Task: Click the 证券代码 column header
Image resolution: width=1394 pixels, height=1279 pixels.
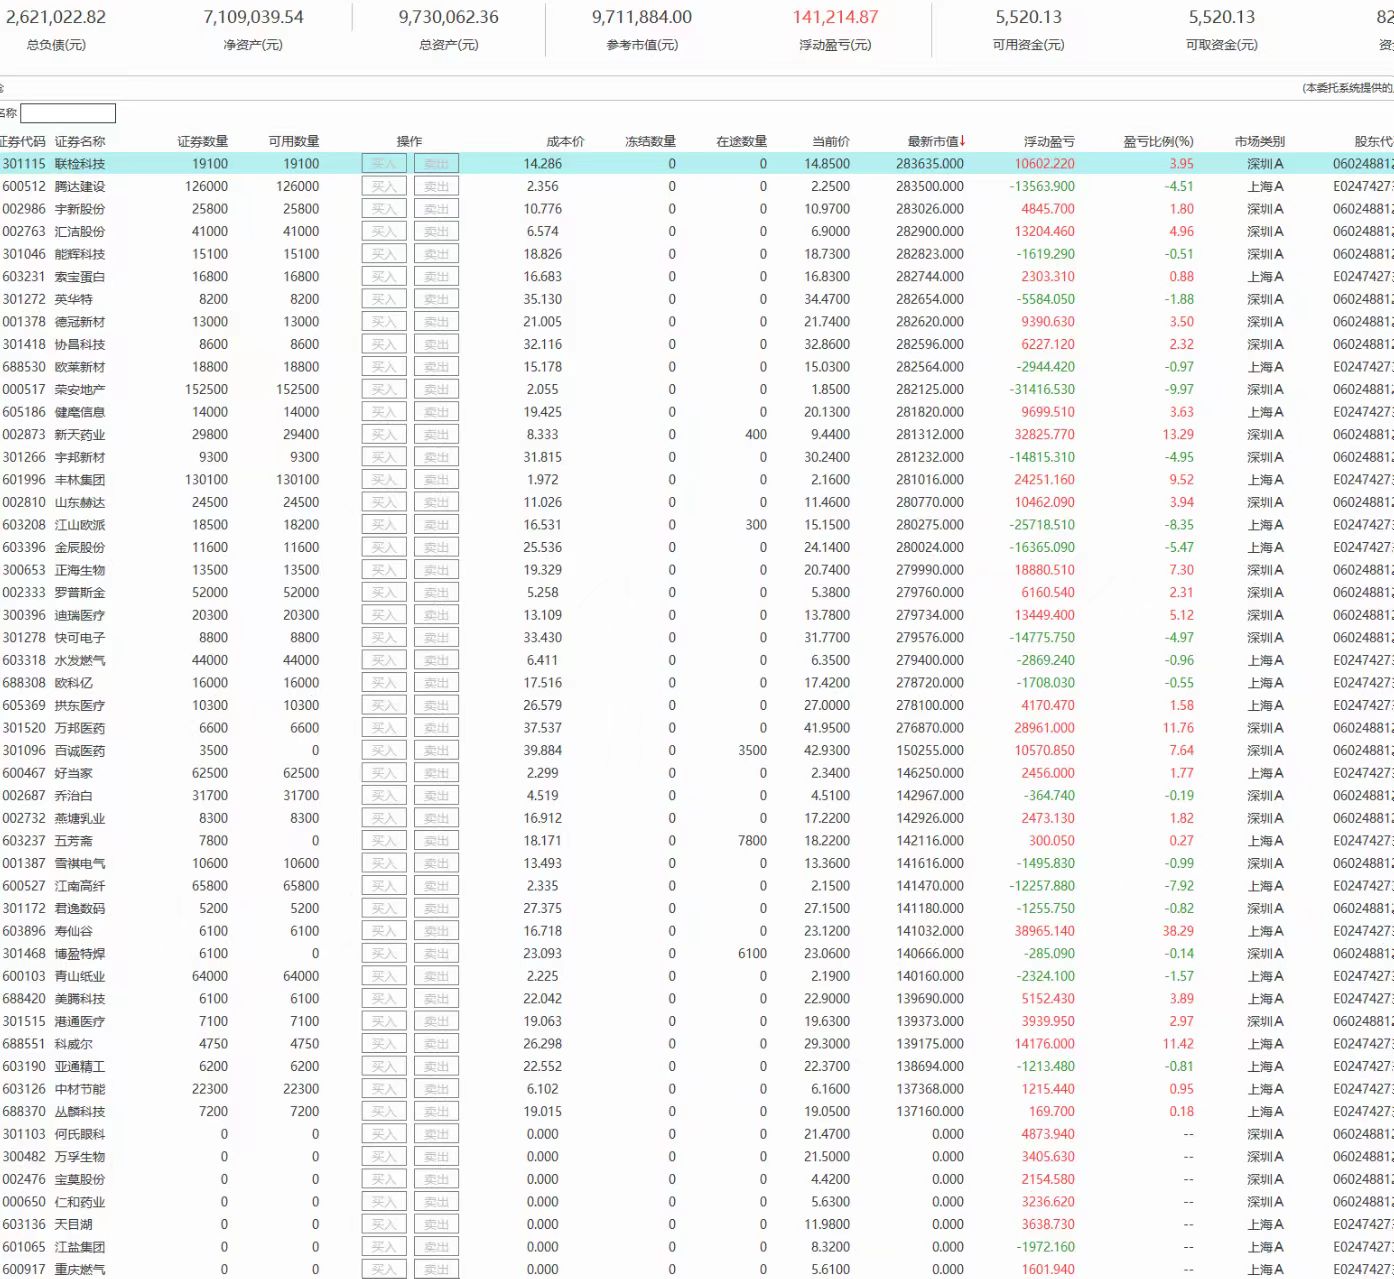Action: click(23, 141)
